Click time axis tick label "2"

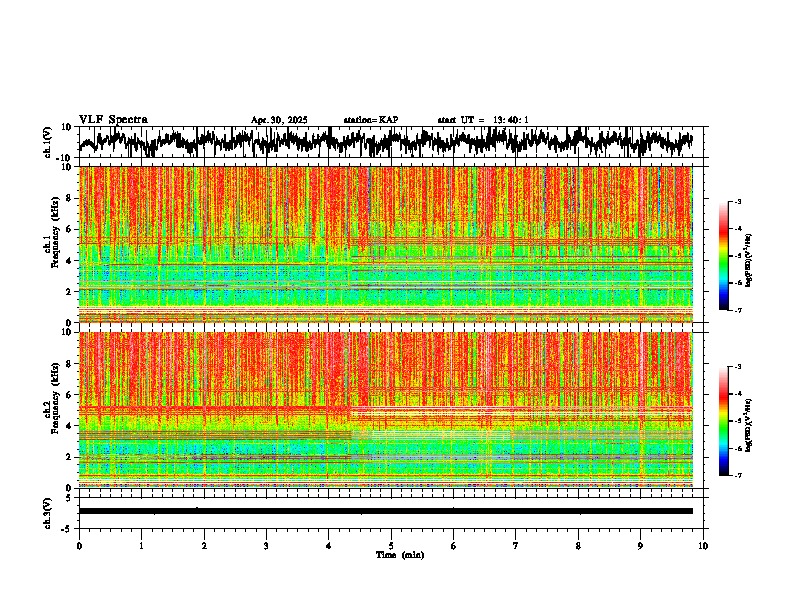204,546
